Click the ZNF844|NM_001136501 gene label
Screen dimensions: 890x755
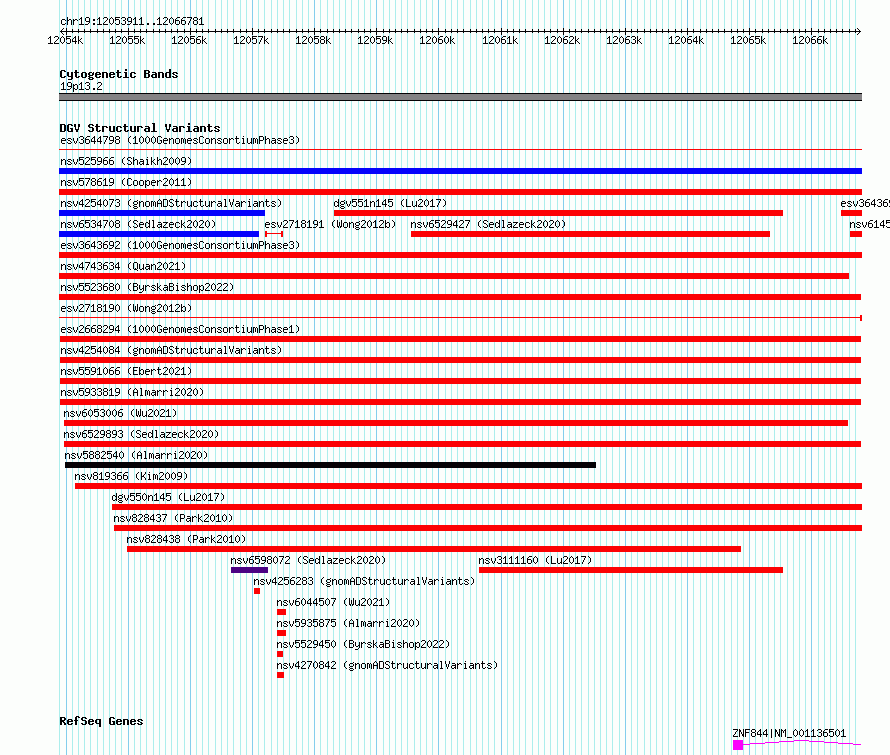789,733
